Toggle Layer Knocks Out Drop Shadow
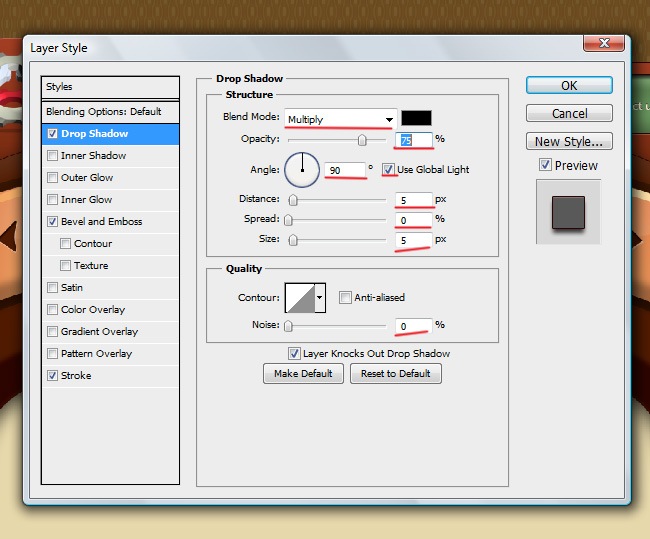Viewport: 650px width, 539px height. (x=294, y=353)
